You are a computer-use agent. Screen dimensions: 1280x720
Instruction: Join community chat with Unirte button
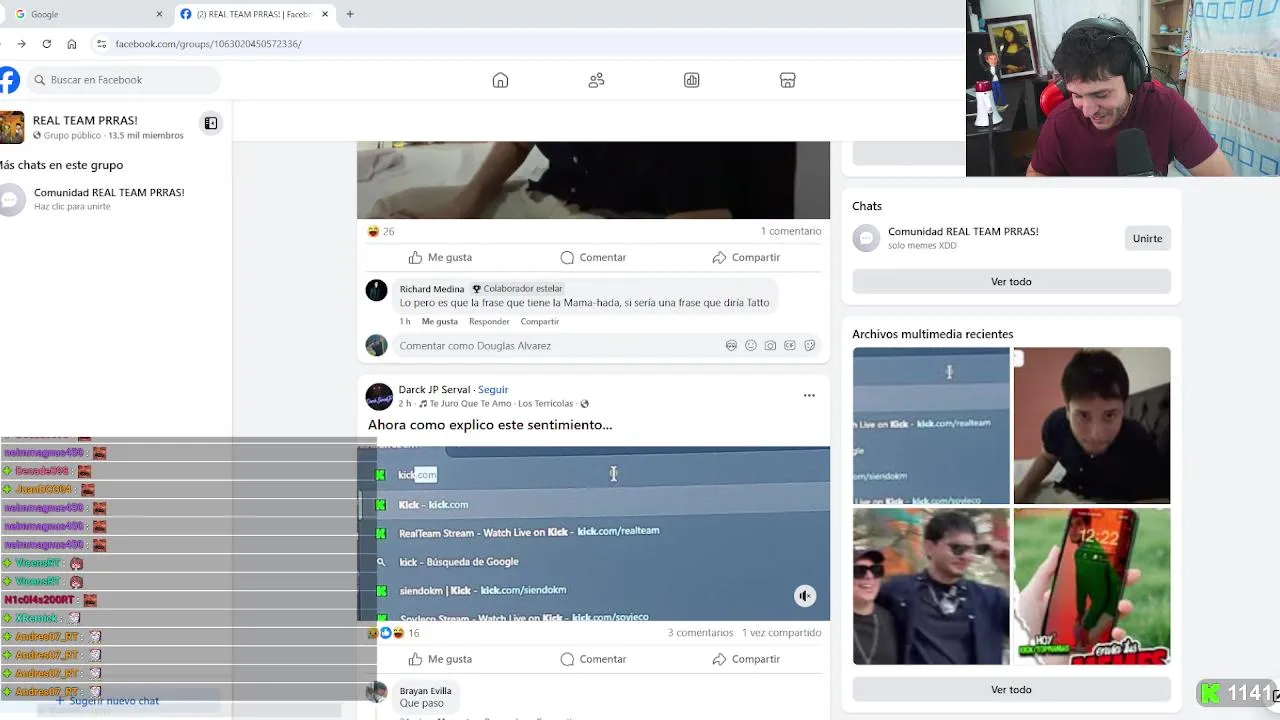pyautogui.click(x=1147, y=239)
